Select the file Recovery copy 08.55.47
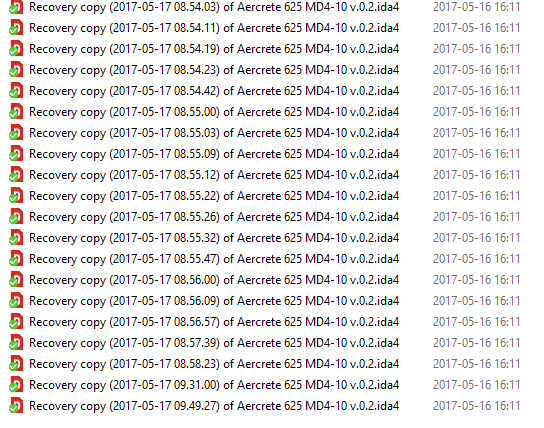Viewport: 544px width, 428px height. click(214, 259)
